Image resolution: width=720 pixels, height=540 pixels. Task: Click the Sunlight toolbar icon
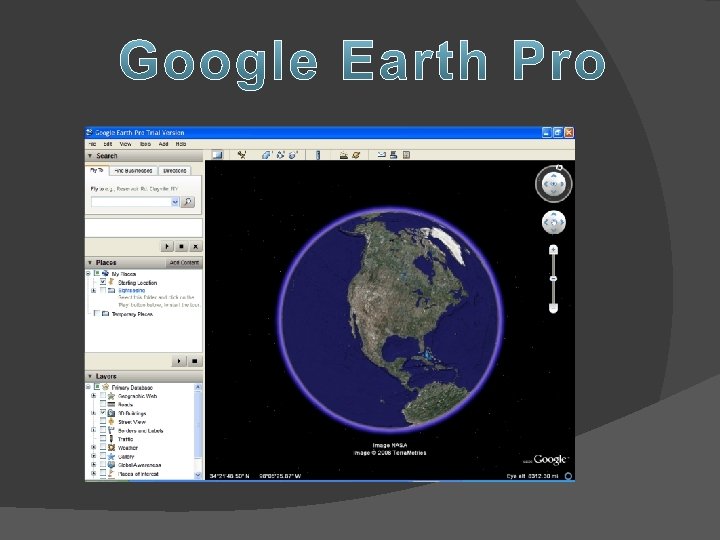[343, 155]
